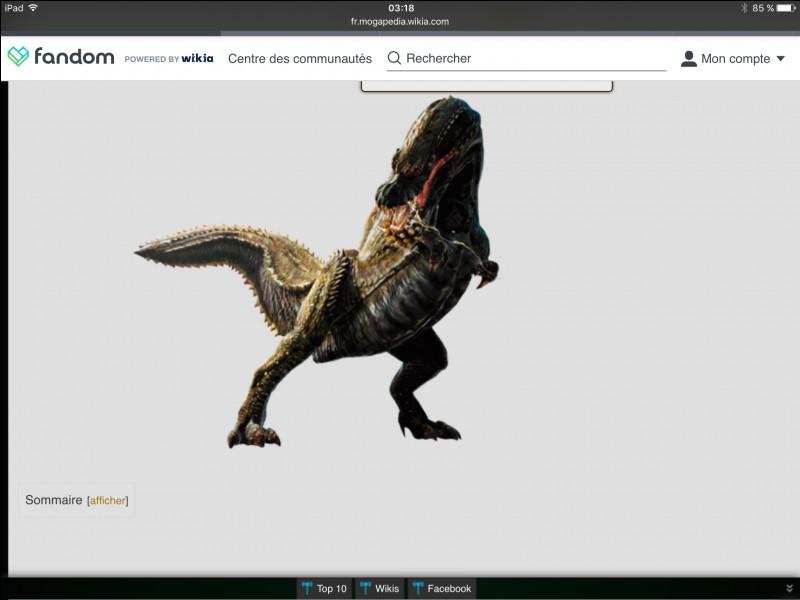The height and width of the screenshot is (600, 800).
Task: Collapse the bottom toolbar with double chevron
Action: [x=790, y=588]
